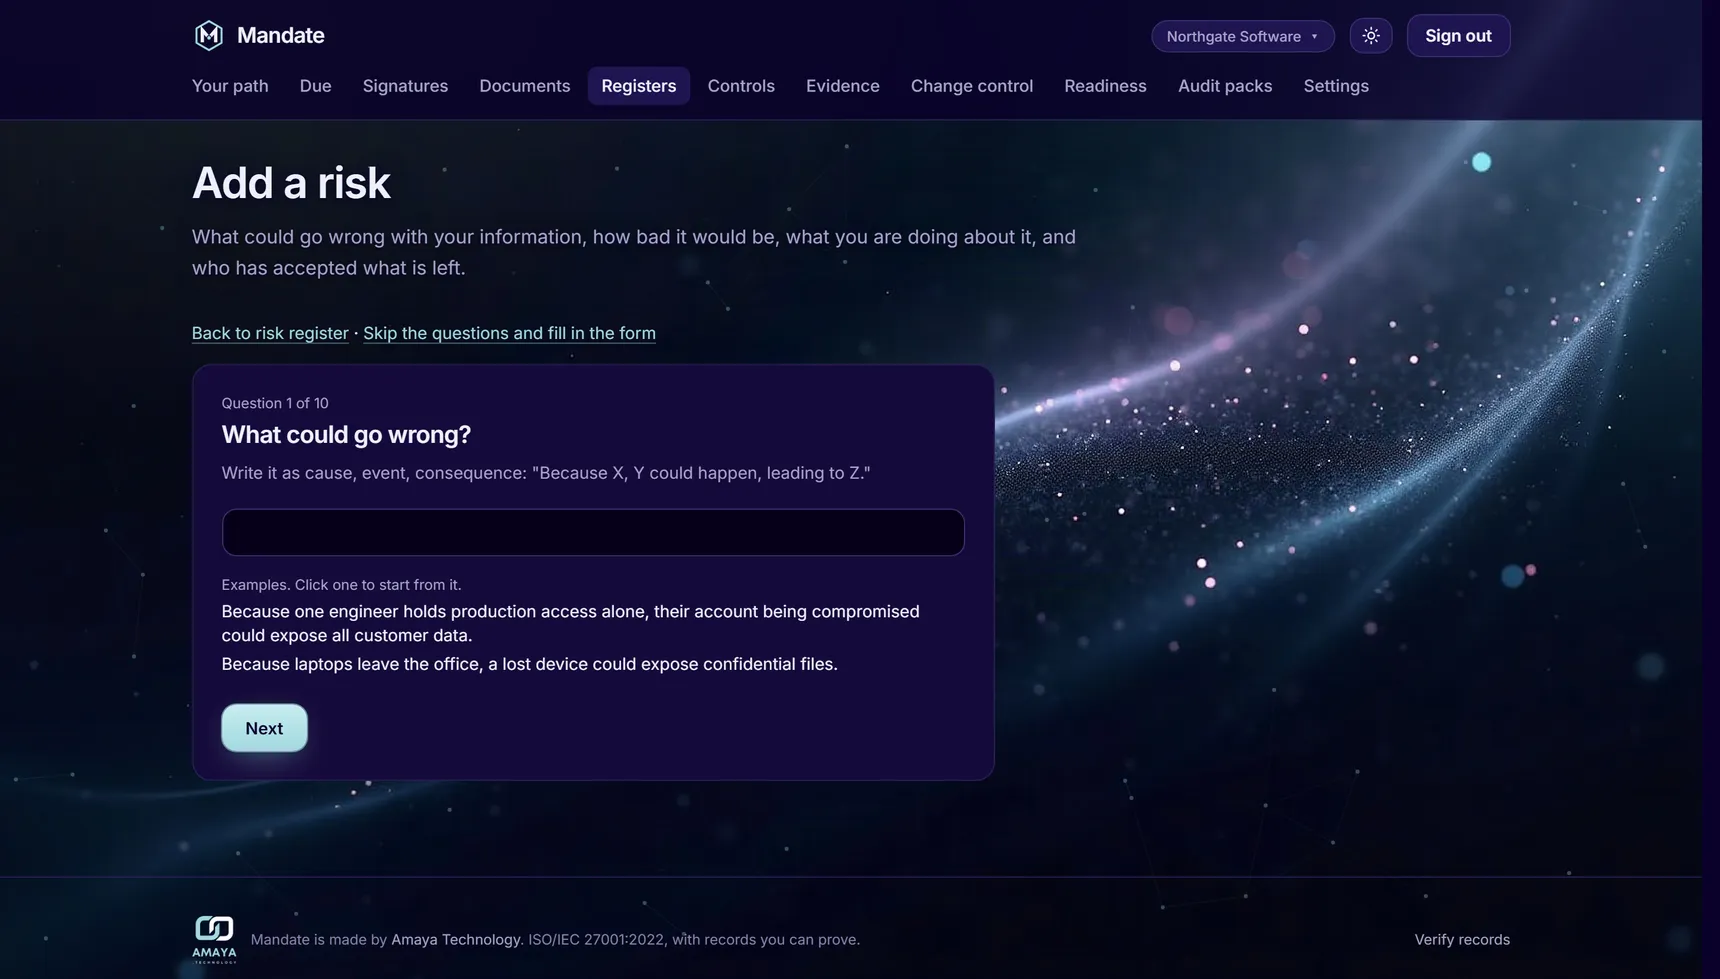Open the Your path tab
The width and height of the screenshot is (1720, 979).
pos(230,86)
